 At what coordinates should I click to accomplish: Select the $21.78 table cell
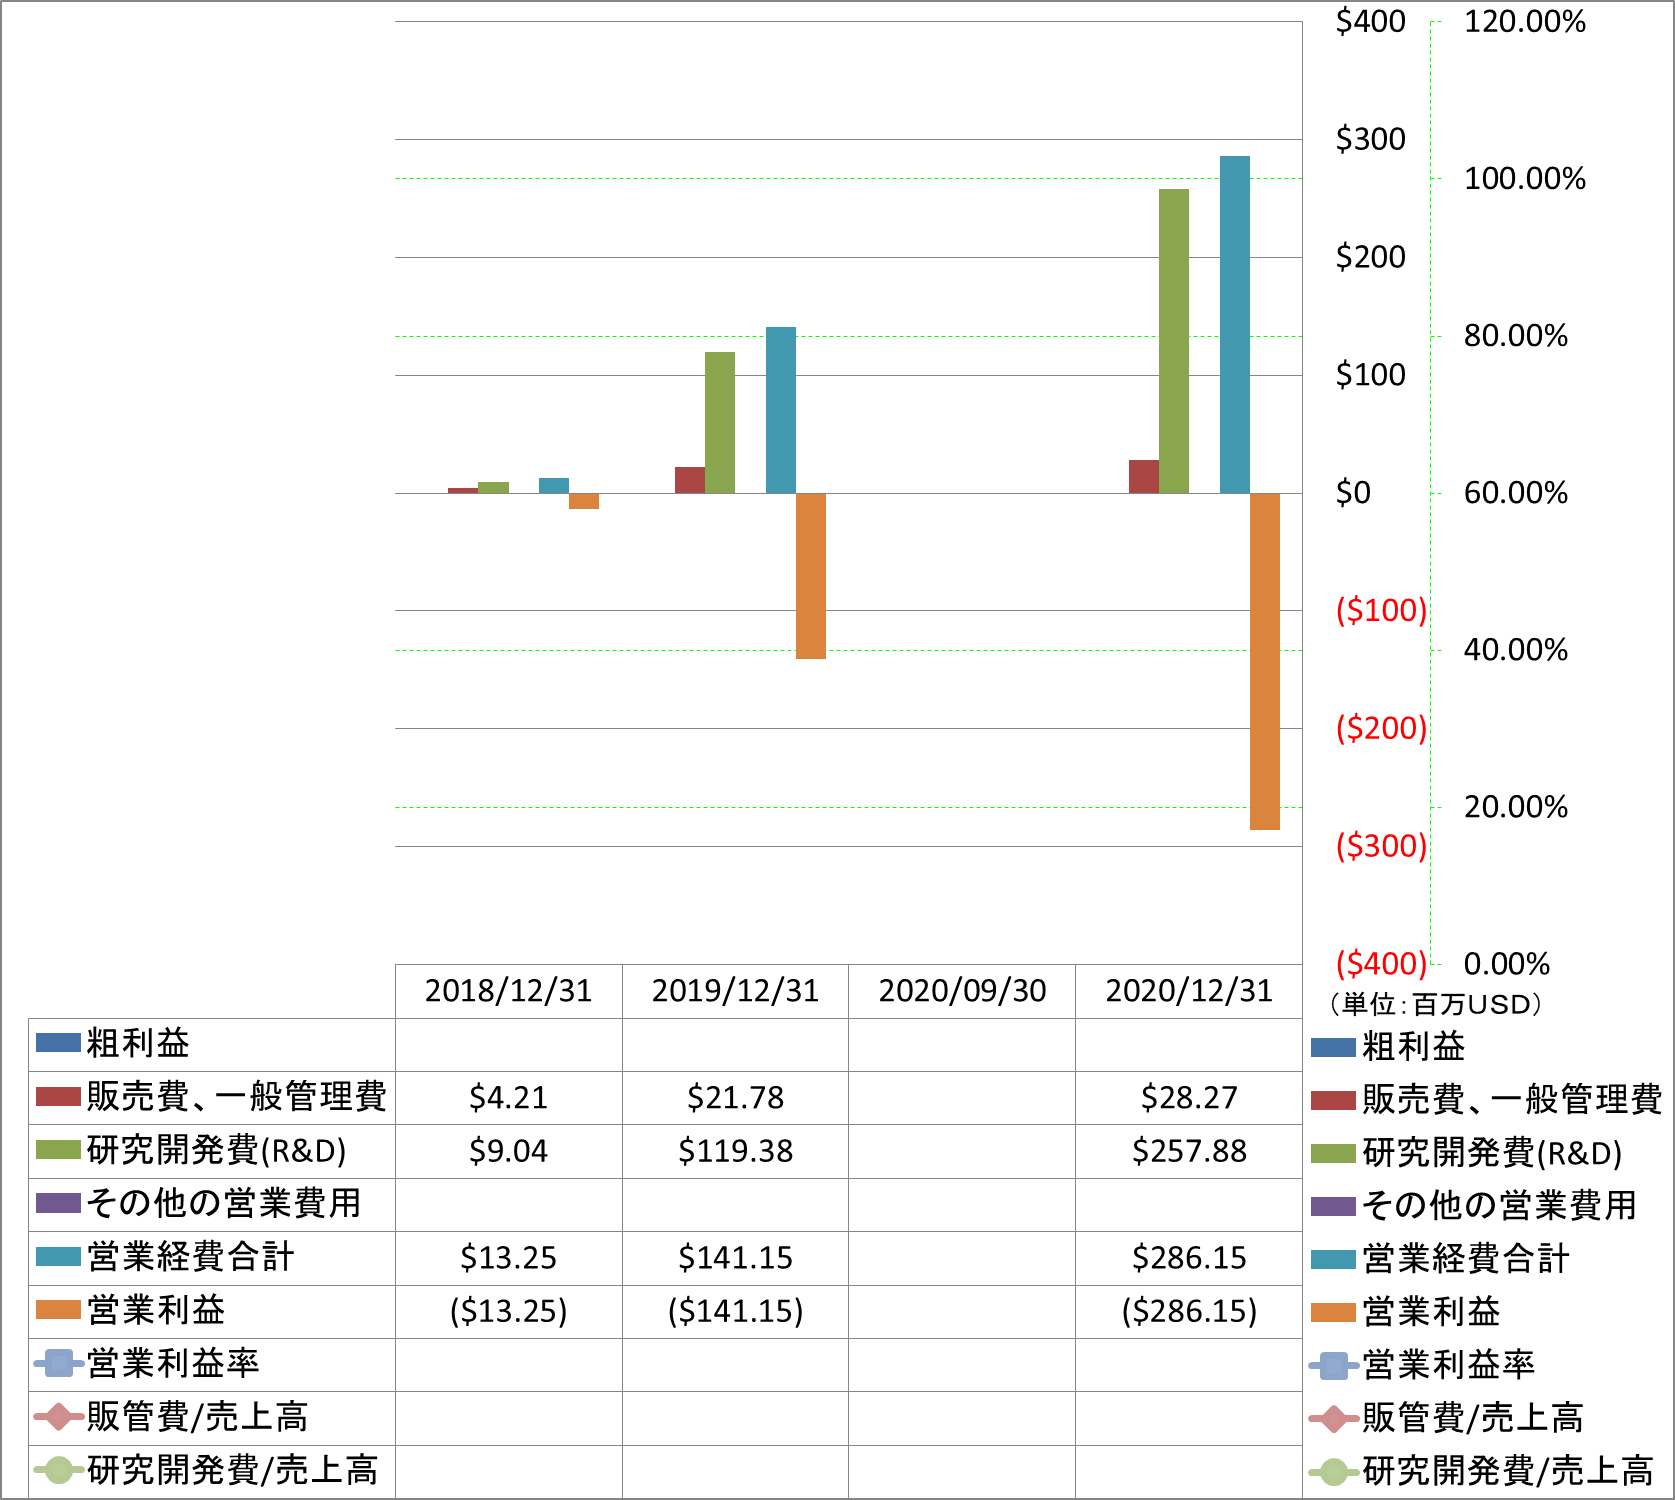(735, 1098)
